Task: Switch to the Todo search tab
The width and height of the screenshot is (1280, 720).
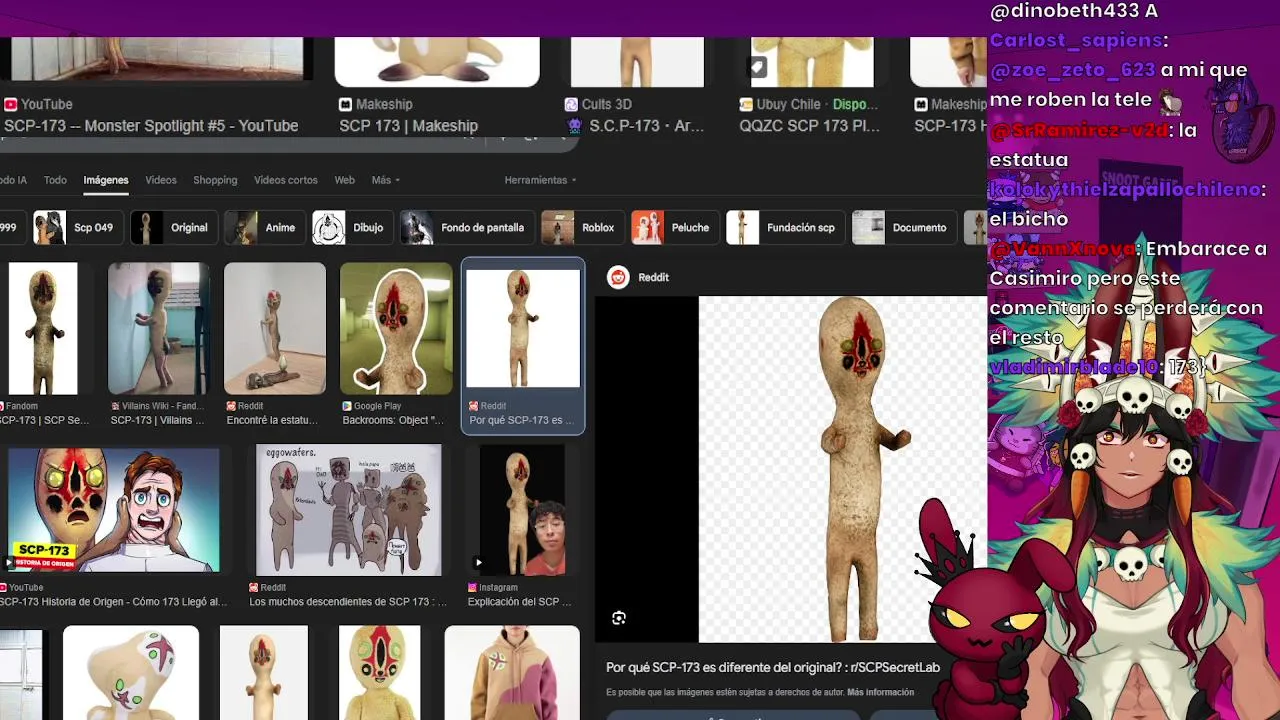Action: click(55, 180)
